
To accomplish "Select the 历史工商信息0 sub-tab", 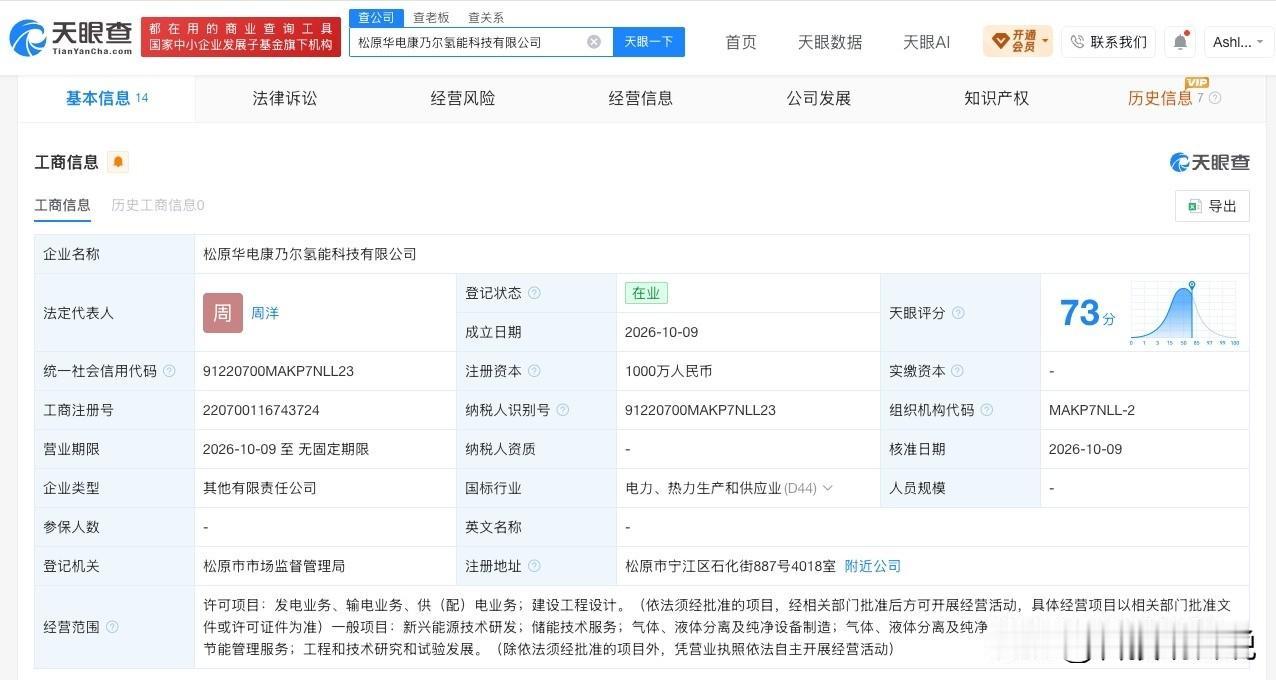I will point(158,205).
